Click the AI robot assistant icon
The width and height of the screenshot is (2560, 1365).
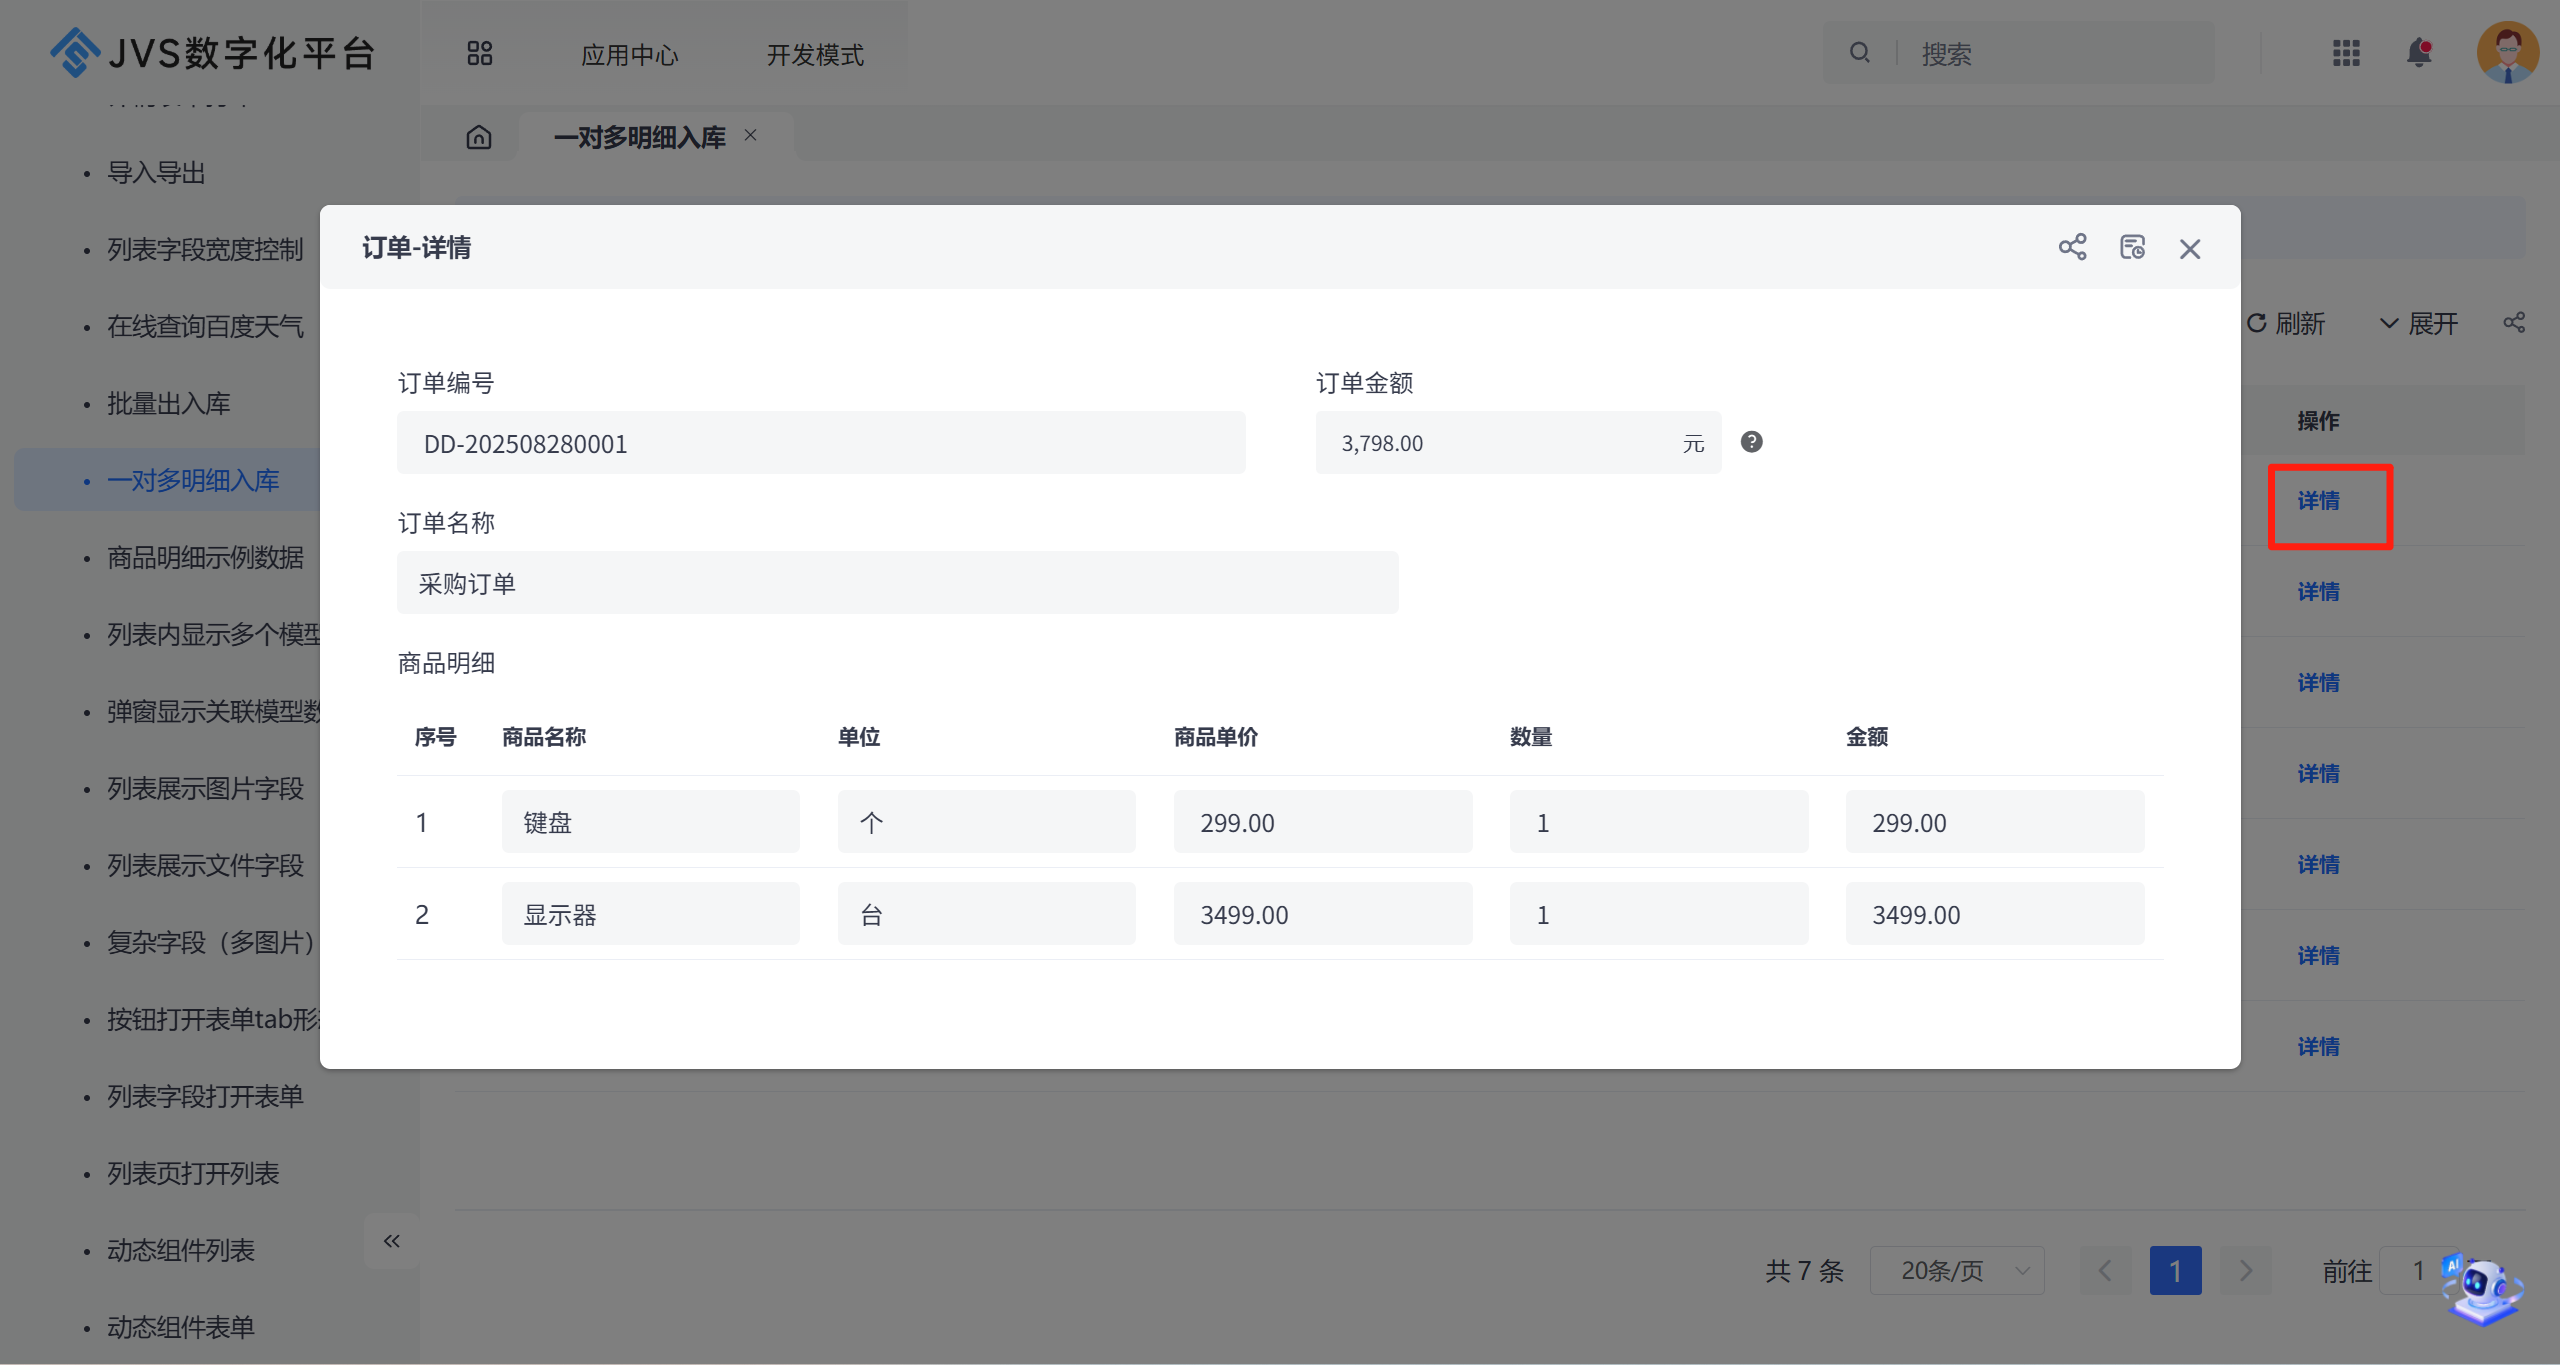click(x=2482, y=1290)
